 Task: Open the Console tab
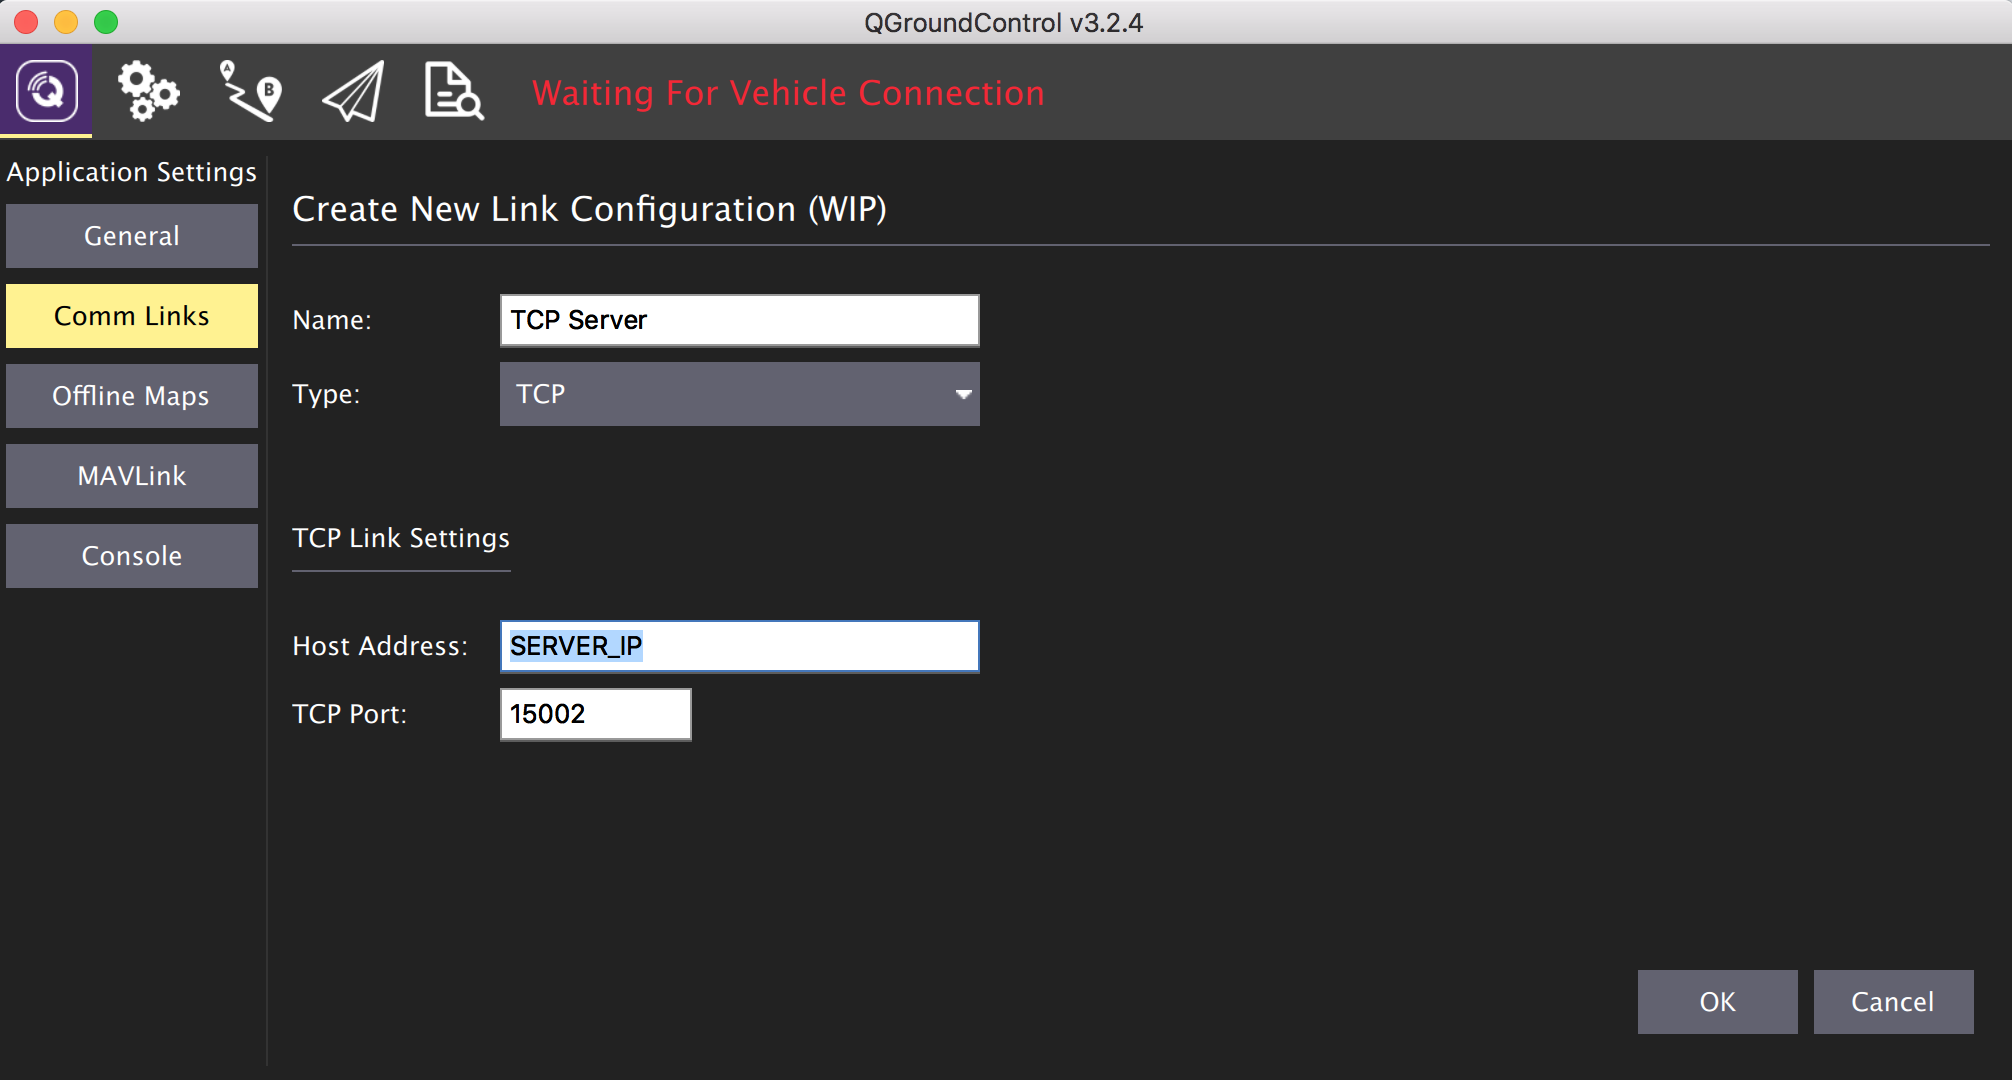pyautogui.click(x=132, y=556)
